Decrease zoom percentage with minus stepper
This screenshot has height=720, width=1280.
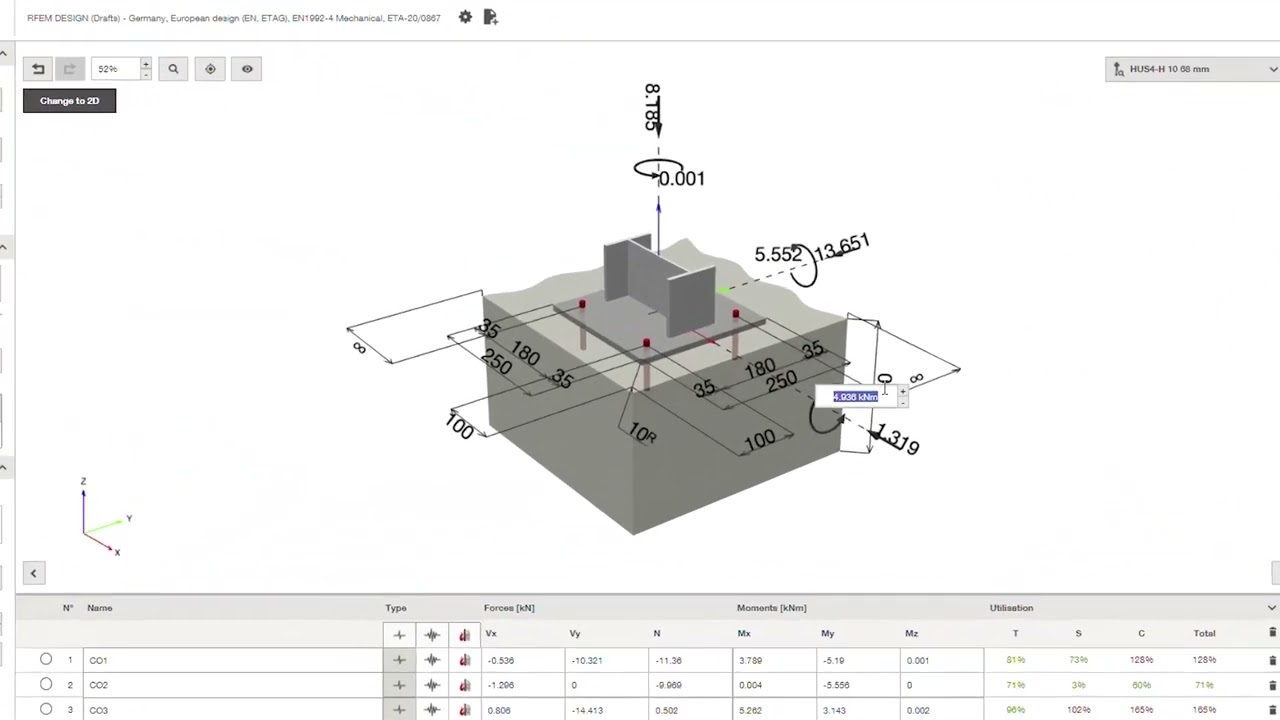(146, 75)
